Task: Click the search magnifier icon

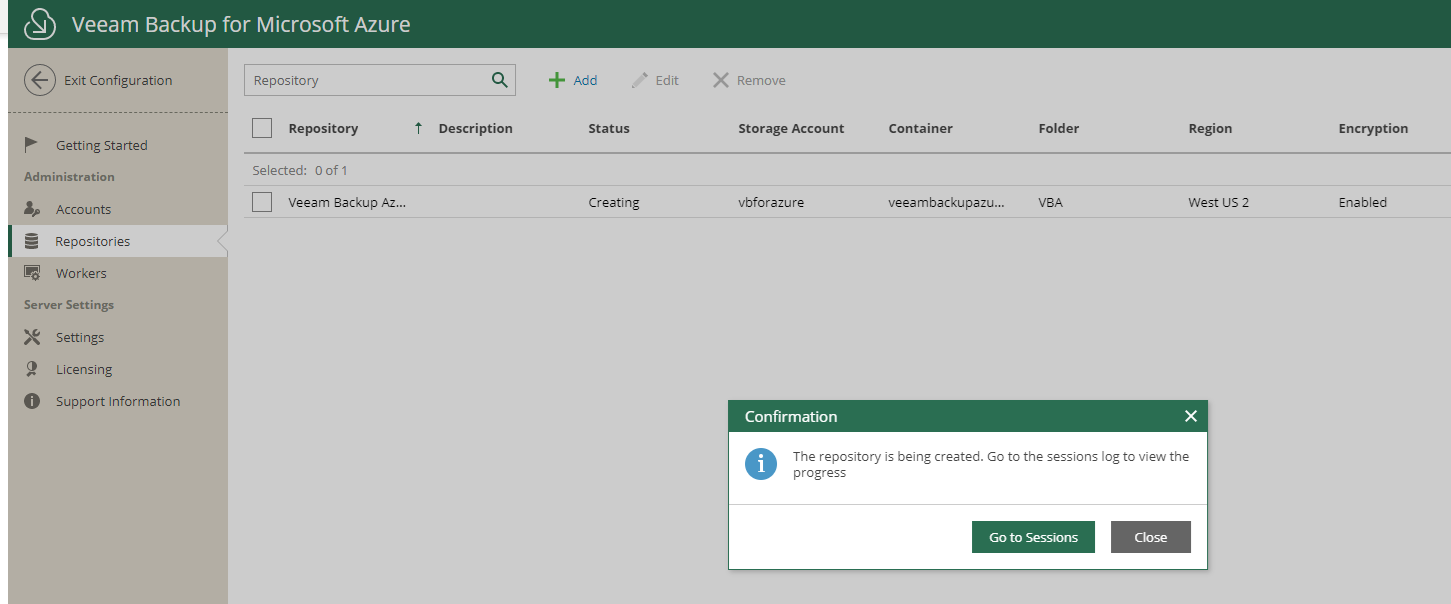Action: (500, 80)
